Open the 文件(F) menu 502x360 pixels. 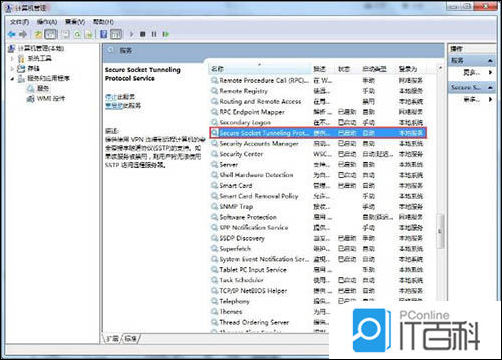pyautogui.click(x=19, y=22)
